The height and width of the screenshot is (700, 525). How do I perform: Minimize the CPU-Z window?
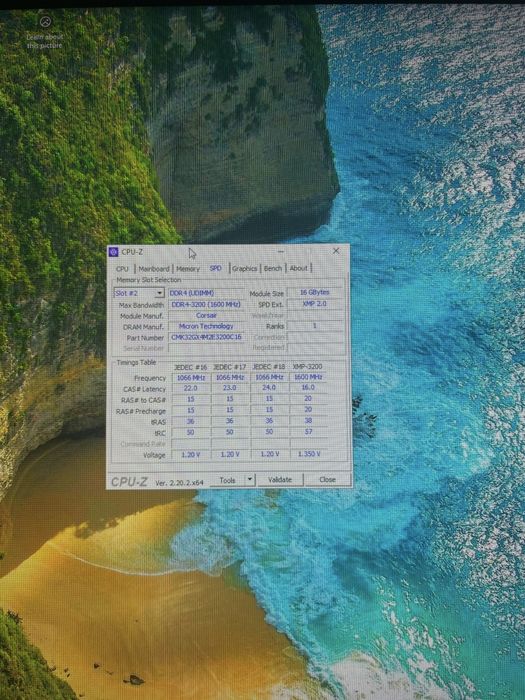pyautogui.click(x=280, y=252)
